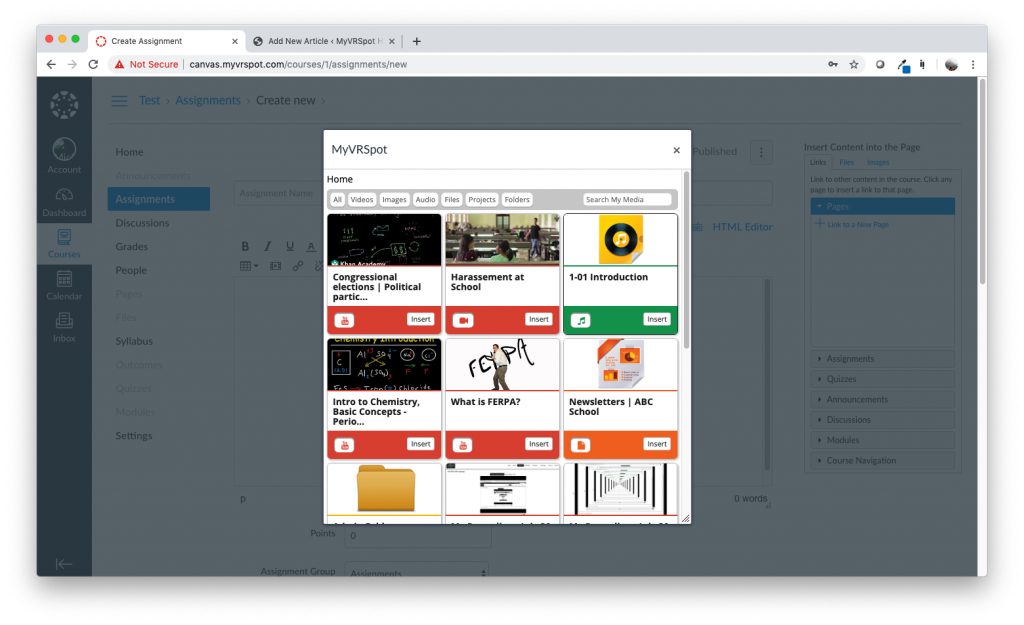Go back in browser history
The height and width of the screenshot is (625, 1024).
51,64
